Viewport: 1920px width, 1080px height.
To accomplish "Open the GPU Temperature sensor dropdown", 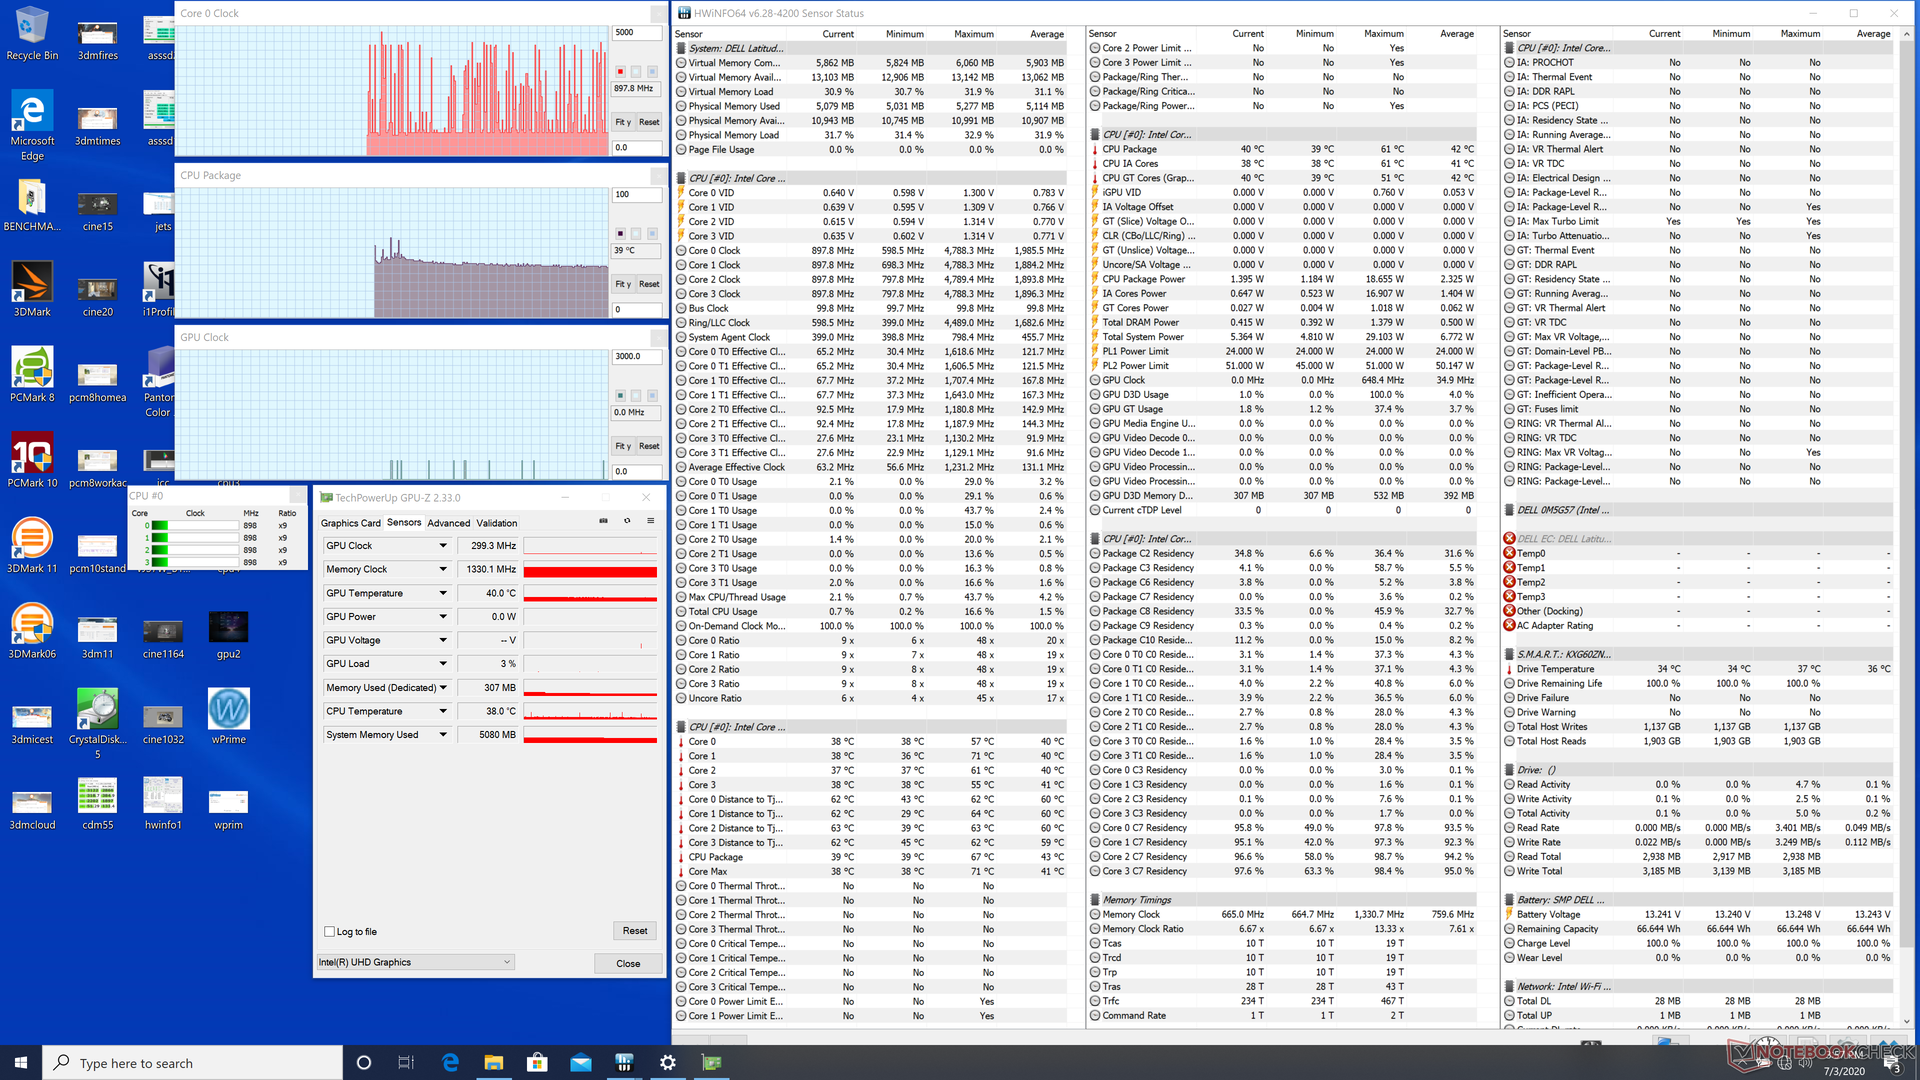I will 443,593.
